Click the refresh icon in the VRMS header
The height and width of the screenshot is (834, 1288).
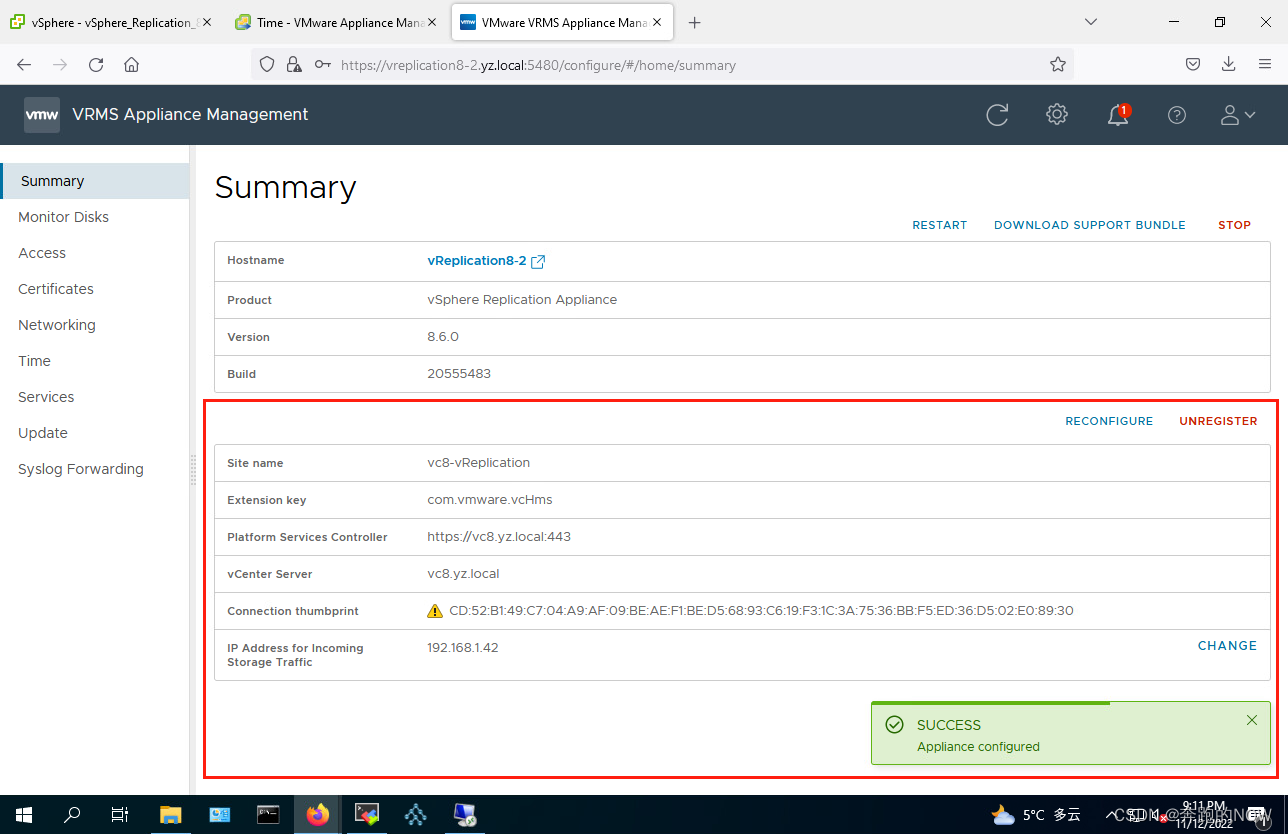997,115
